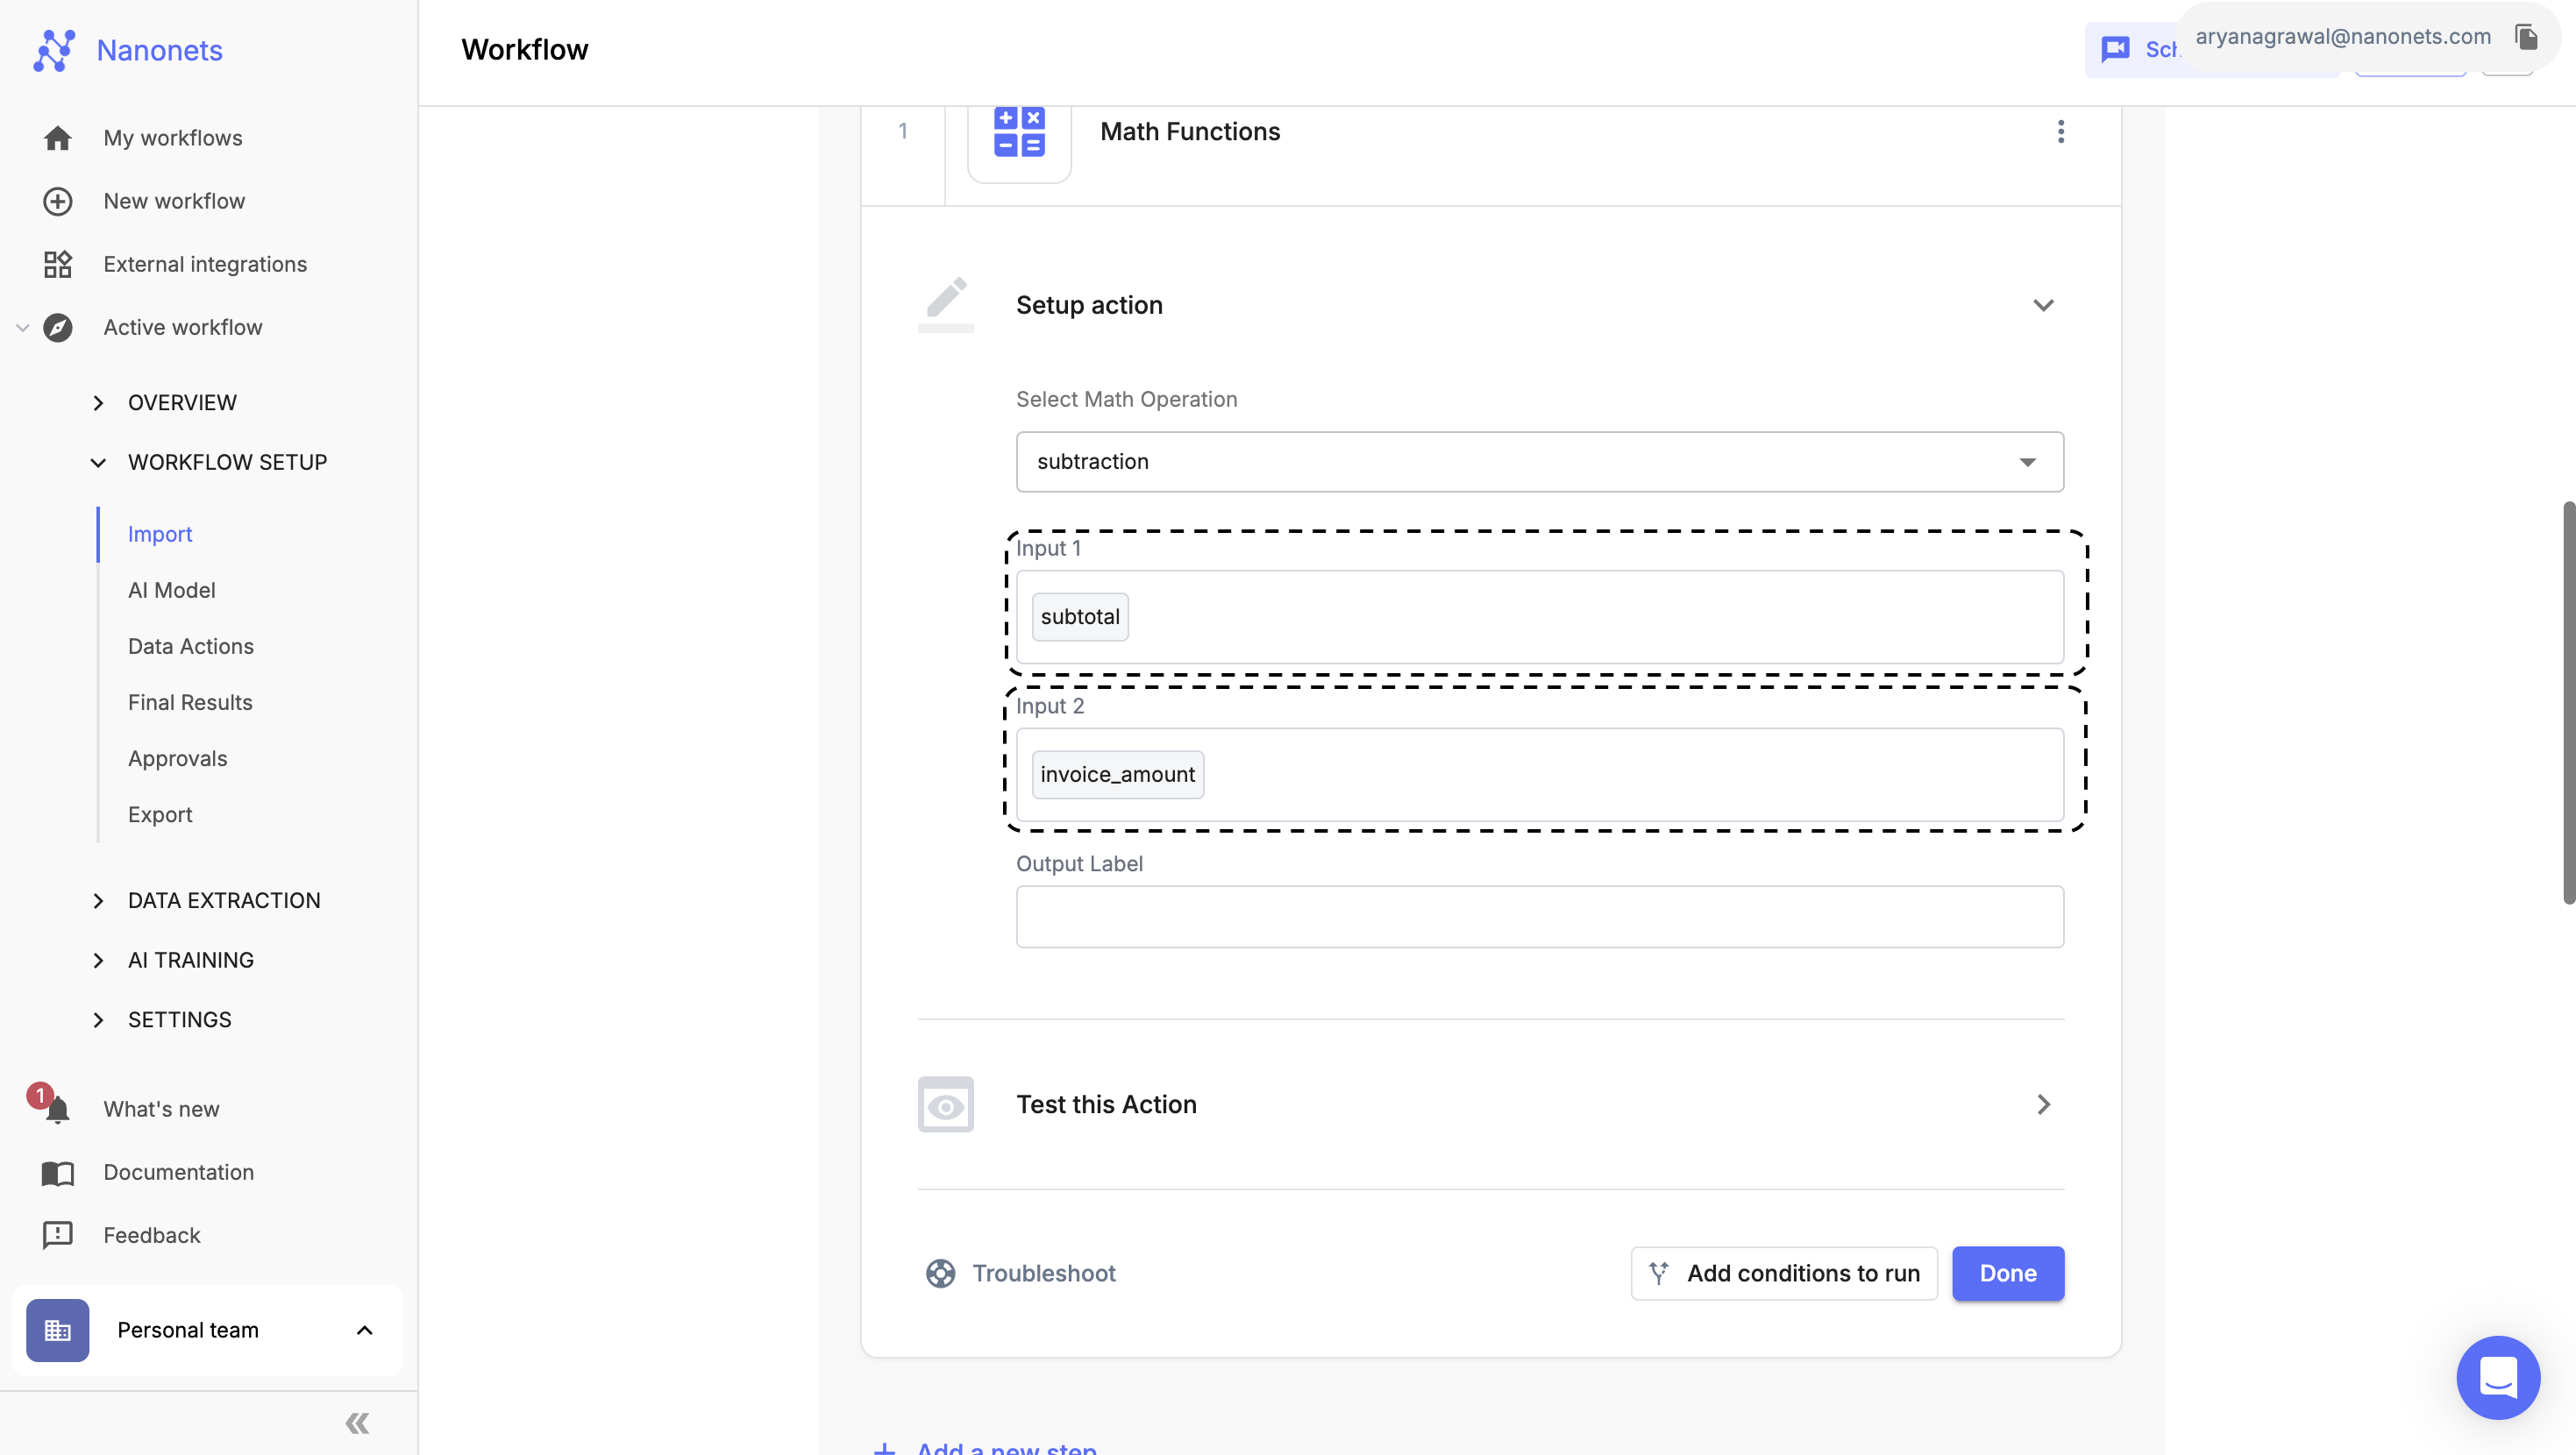Collapse Active workflow tree arrow
2576x1455 pixels.
[22, 327]
